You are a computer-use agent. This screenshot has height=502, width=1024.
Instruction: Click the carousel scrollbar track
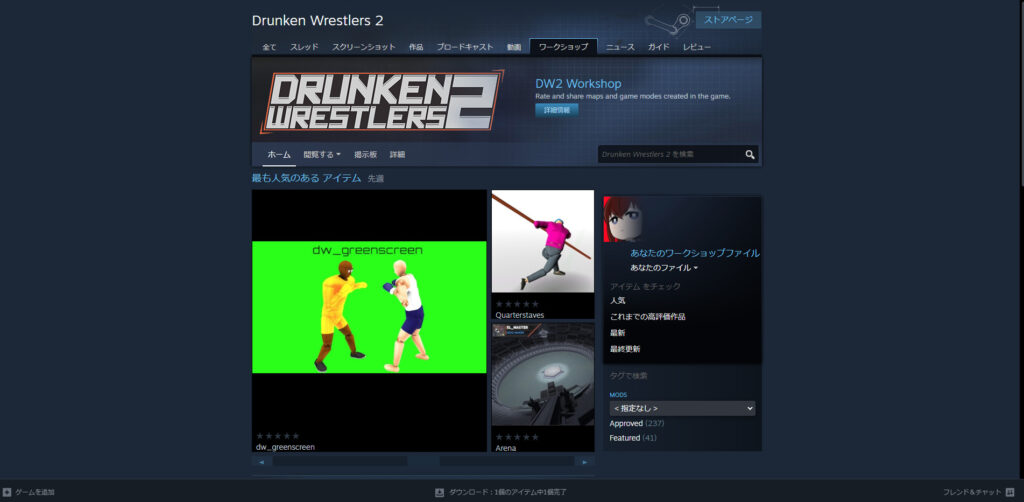coord(423,462)
